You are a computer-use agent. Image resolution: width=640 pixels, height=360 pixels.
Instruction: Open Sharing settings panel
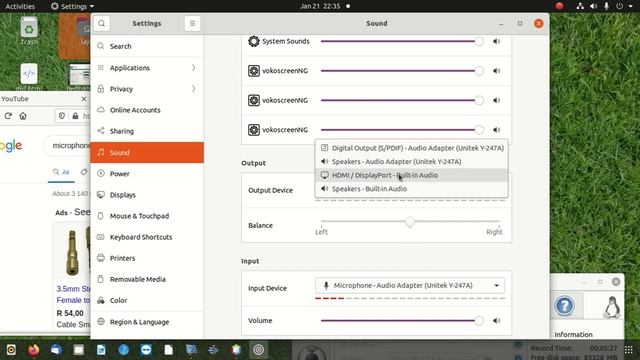[147, 131]
